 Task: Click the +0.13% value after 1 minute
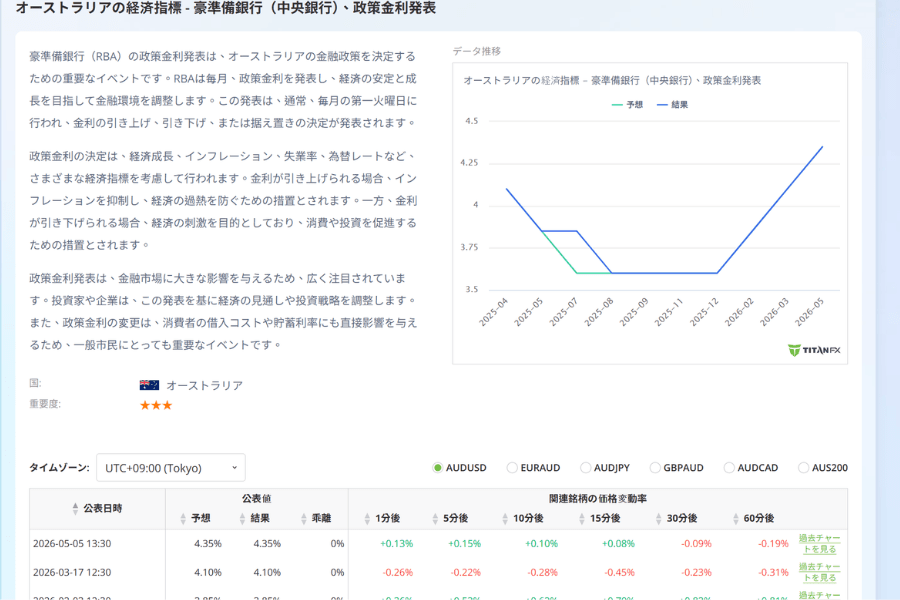(x=397, y=544)
